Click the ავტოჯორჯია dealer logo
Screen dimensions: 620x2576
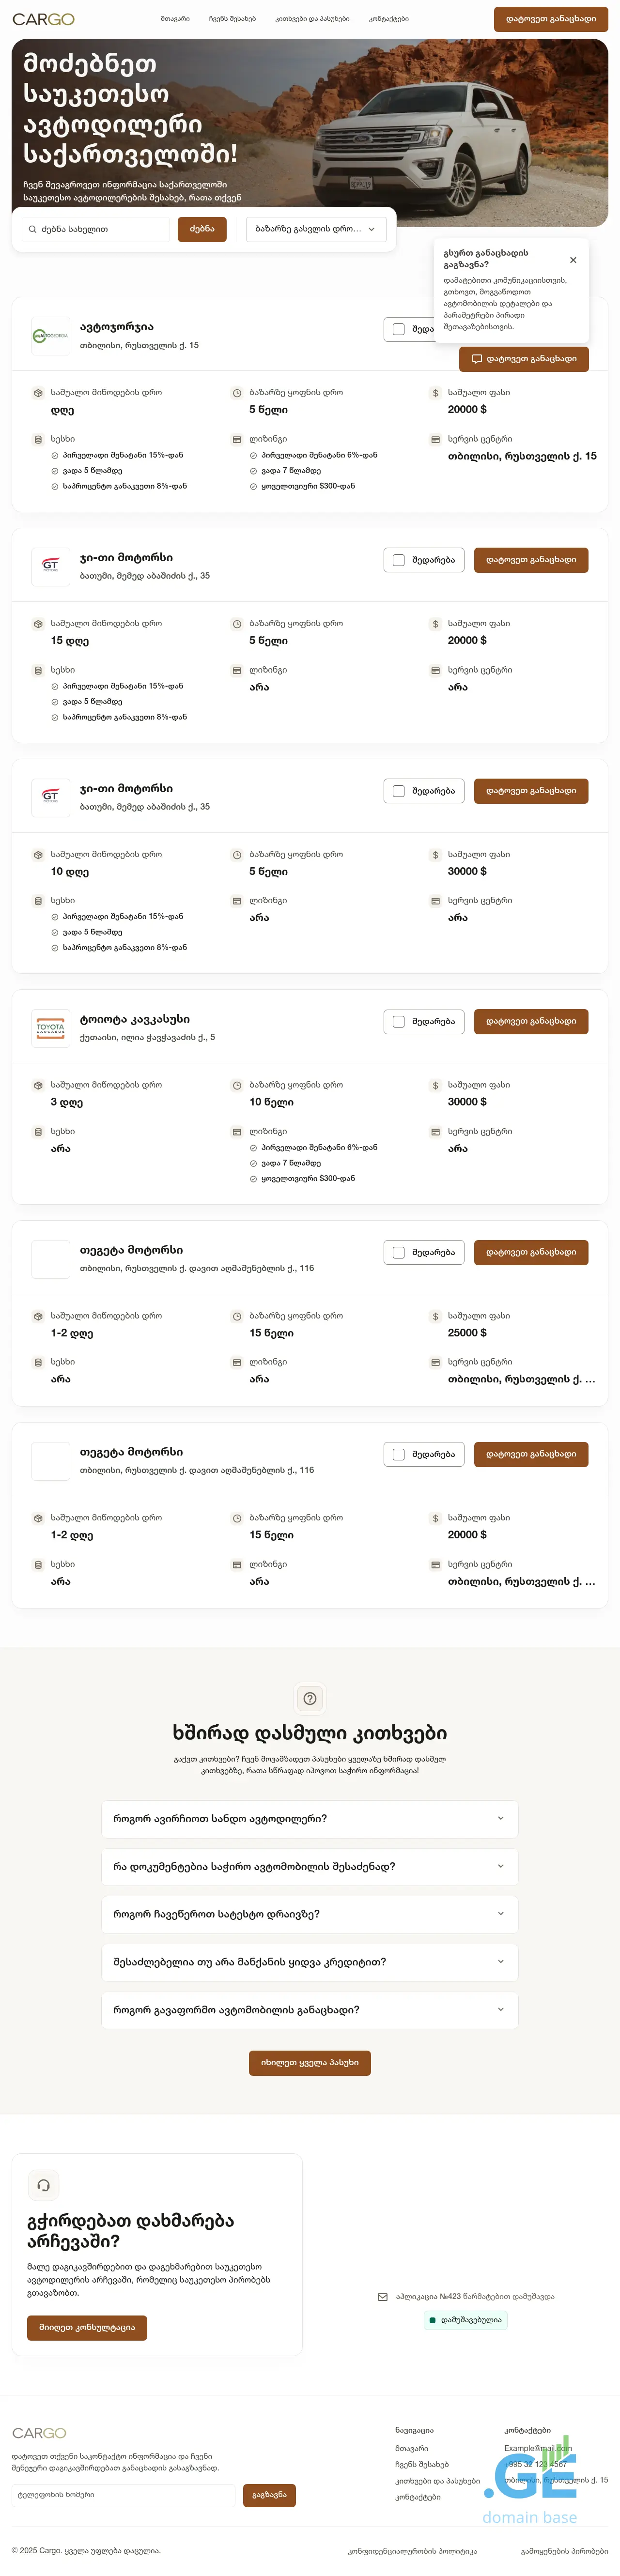pyautogui.click(x=50, y=336)
